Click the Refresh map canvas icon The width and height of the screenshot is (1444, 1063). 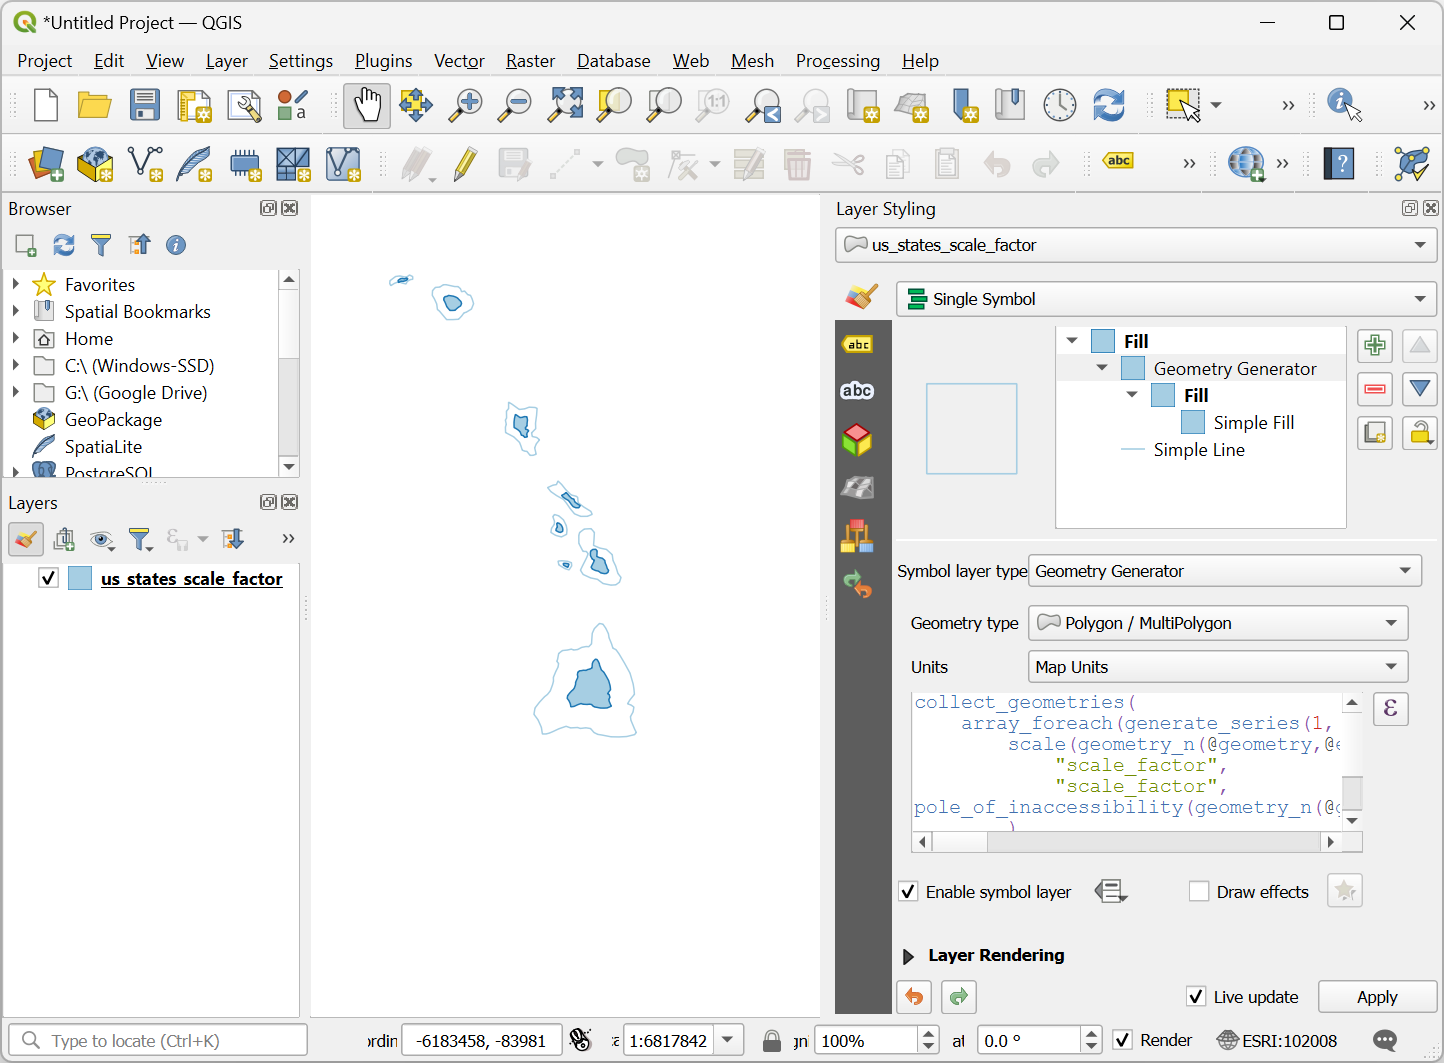1108,105
